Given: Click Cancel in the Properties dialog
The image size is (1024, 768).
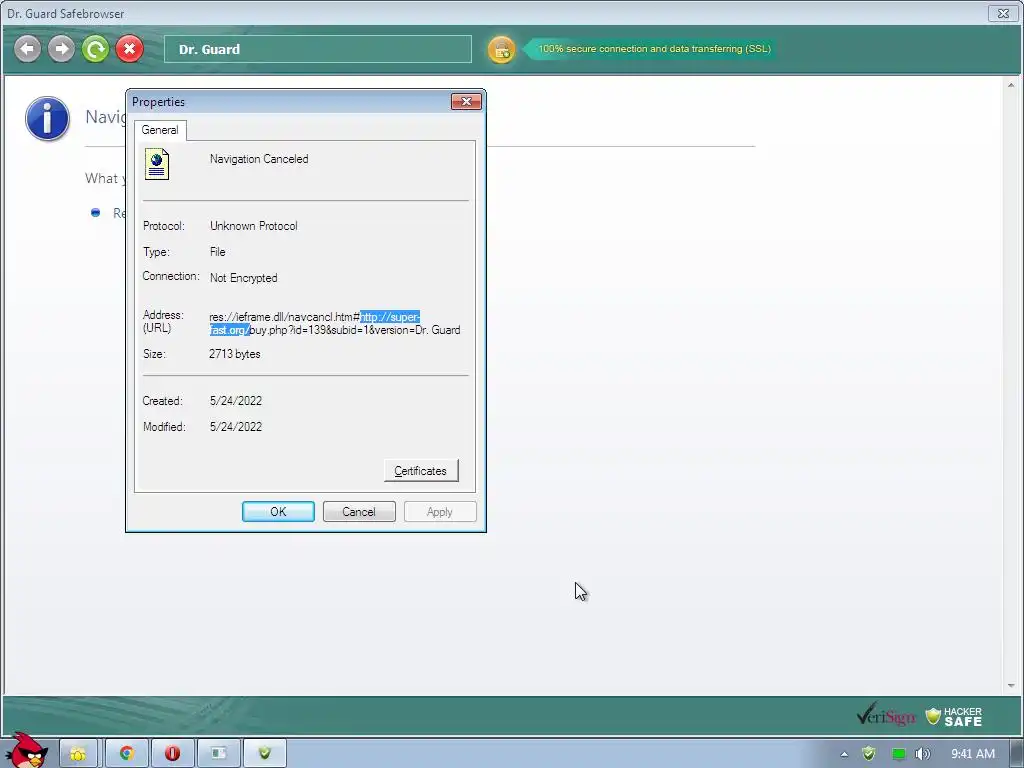Looking at the screenshot, I should (x=359, y=512).
